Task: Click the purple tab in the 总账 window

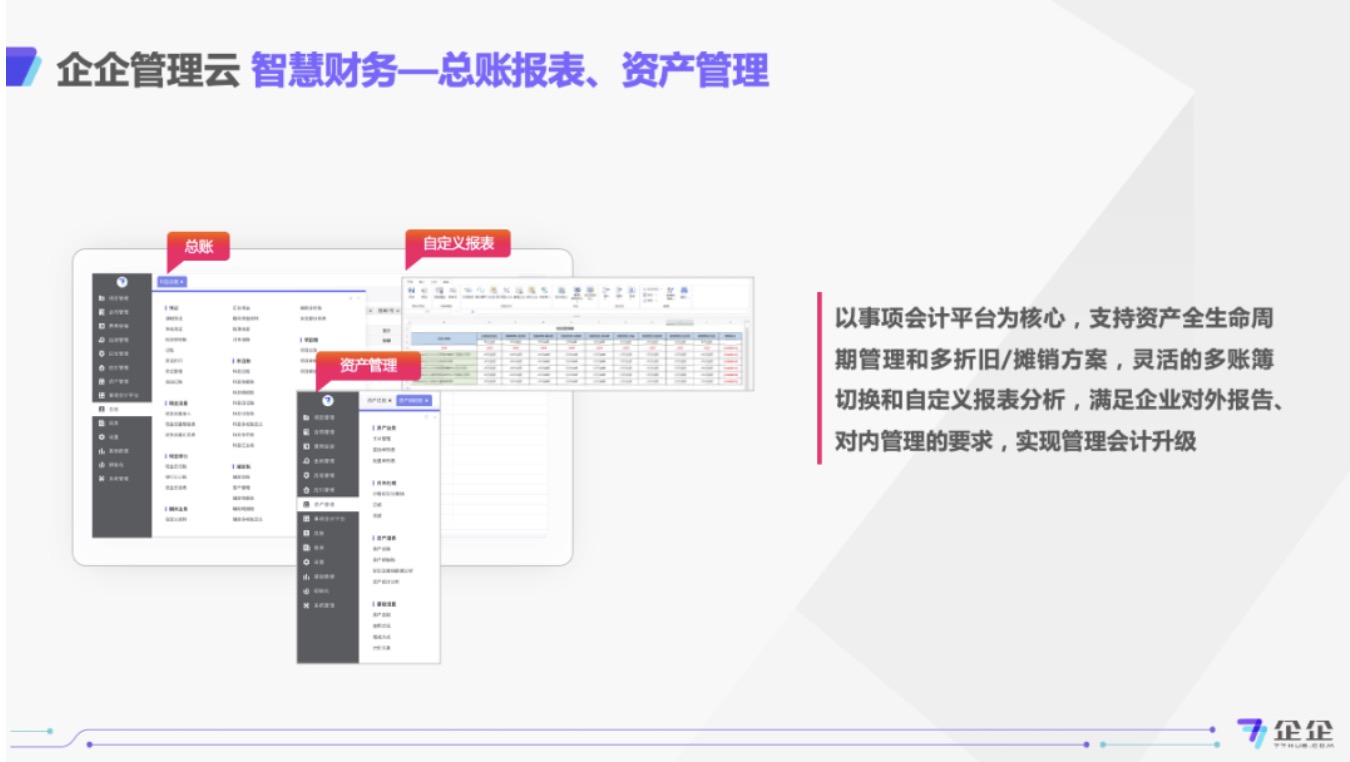Action: click(x=171, y=282)
